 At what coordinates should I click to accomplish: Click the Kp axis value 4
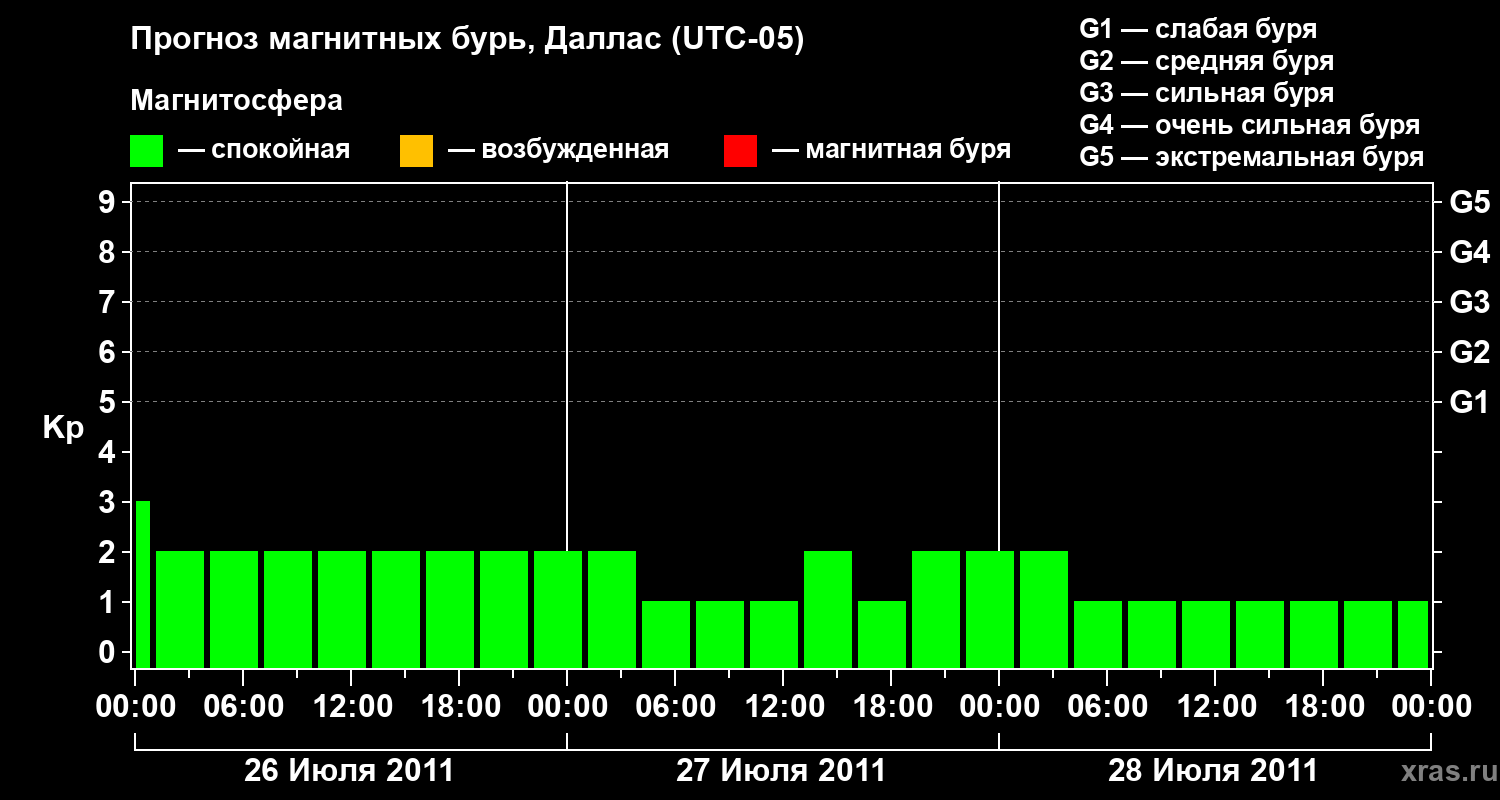tap(108, 452)
